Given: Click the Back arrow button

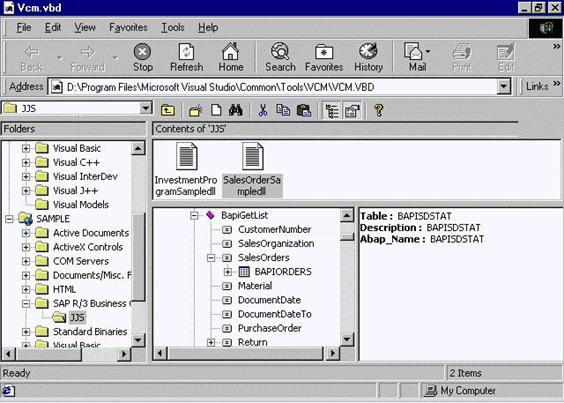Looking at the screenshot, I should [32, 57].
